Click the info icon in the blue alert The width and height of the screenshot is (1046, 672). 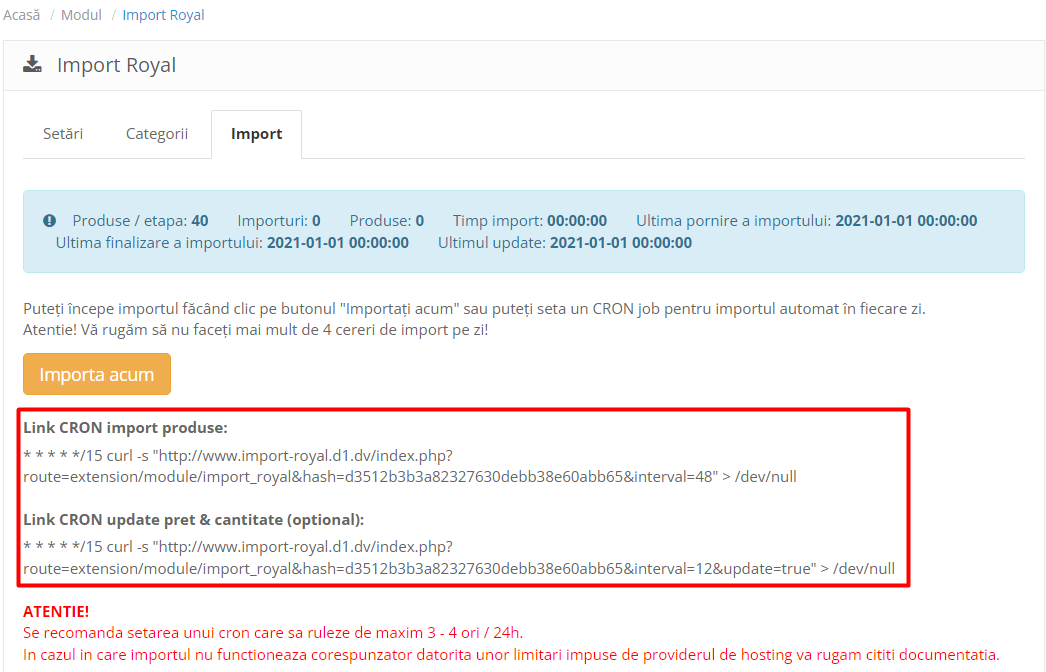coord(50,221)
